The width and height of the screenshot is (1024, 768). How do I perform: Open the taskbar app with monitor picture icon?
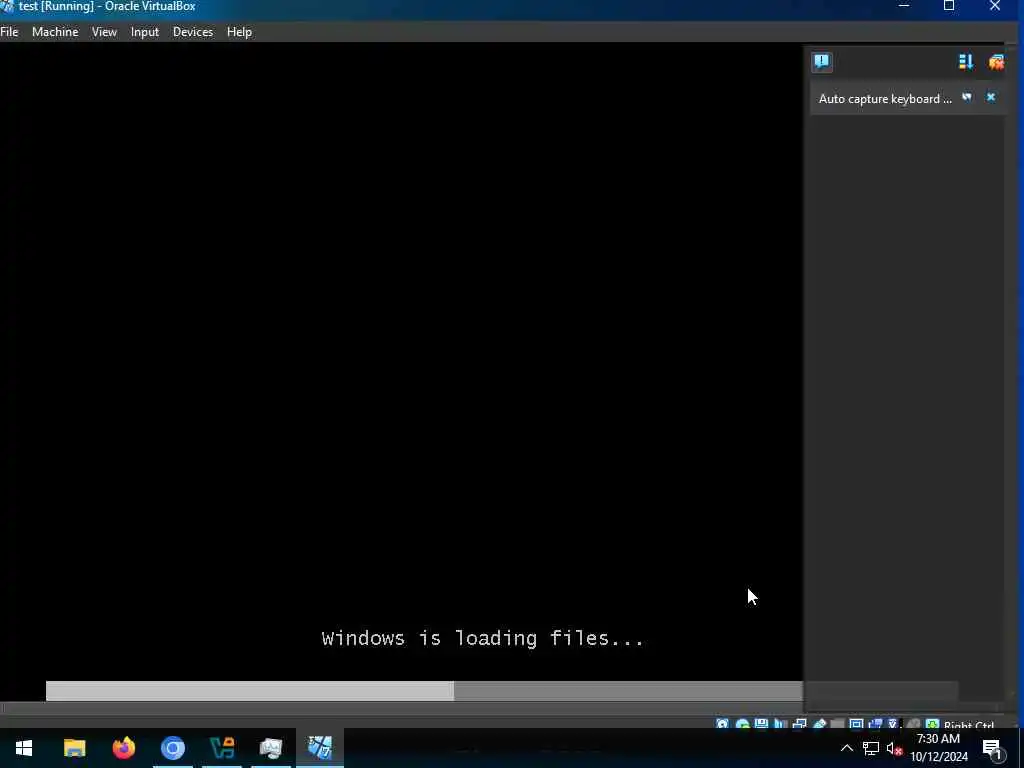coord(271,748)
